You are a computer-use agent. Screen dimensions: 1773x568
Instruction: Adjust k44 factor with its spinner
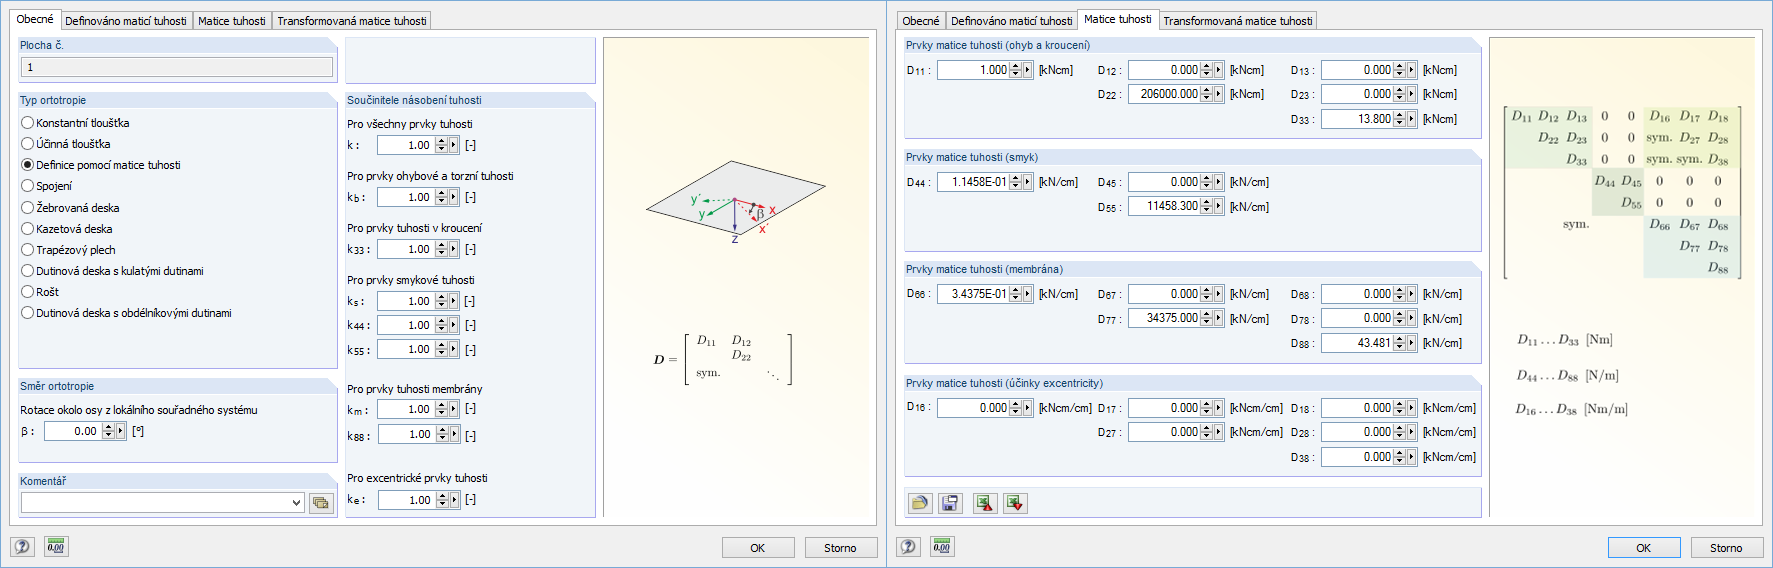[x=441, y=325]
